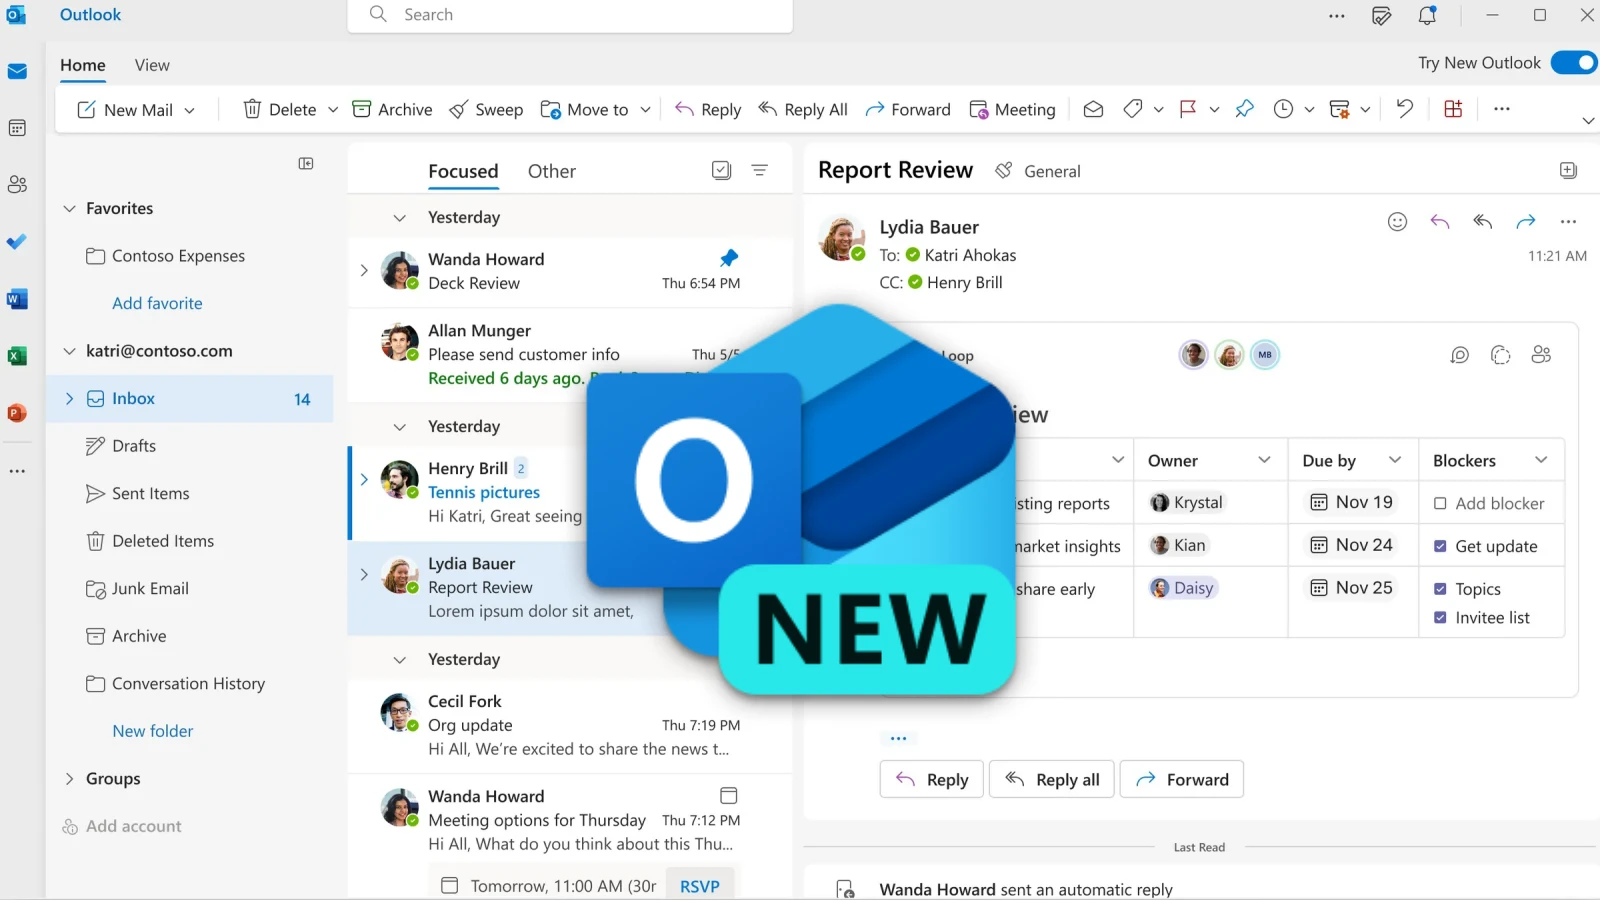This screenshot has height=900, width=1600.
Task: Click the Nov 19 due date cell
Action: tap(1352, 502)
